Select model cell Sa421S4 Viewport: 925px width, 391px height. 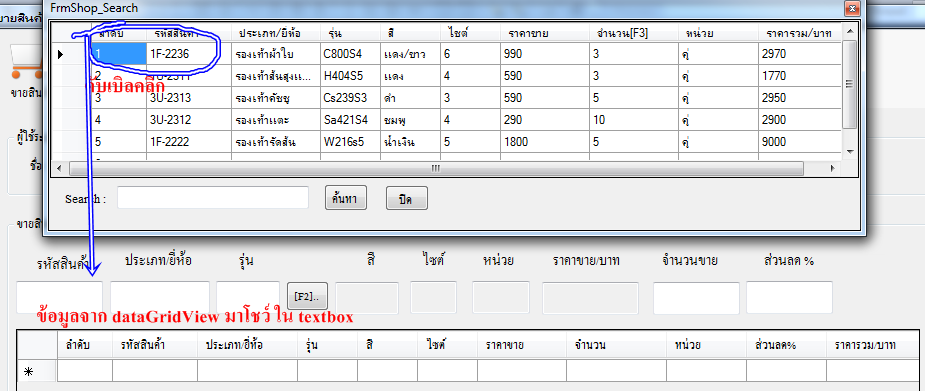(x=349, y=120)
